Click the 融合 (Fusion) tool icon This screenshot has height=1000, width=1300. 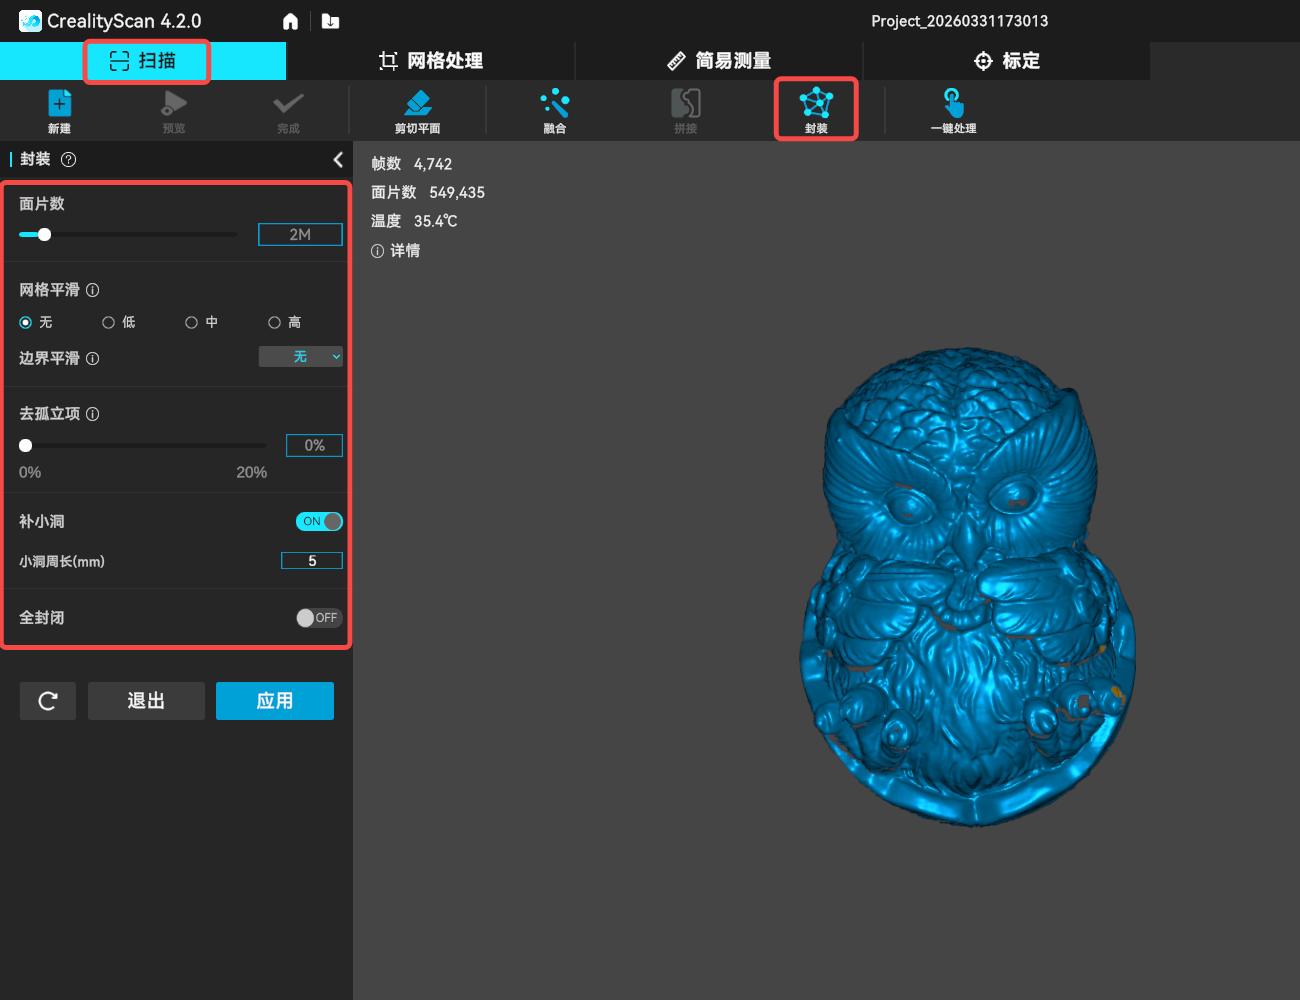point(554,109)
